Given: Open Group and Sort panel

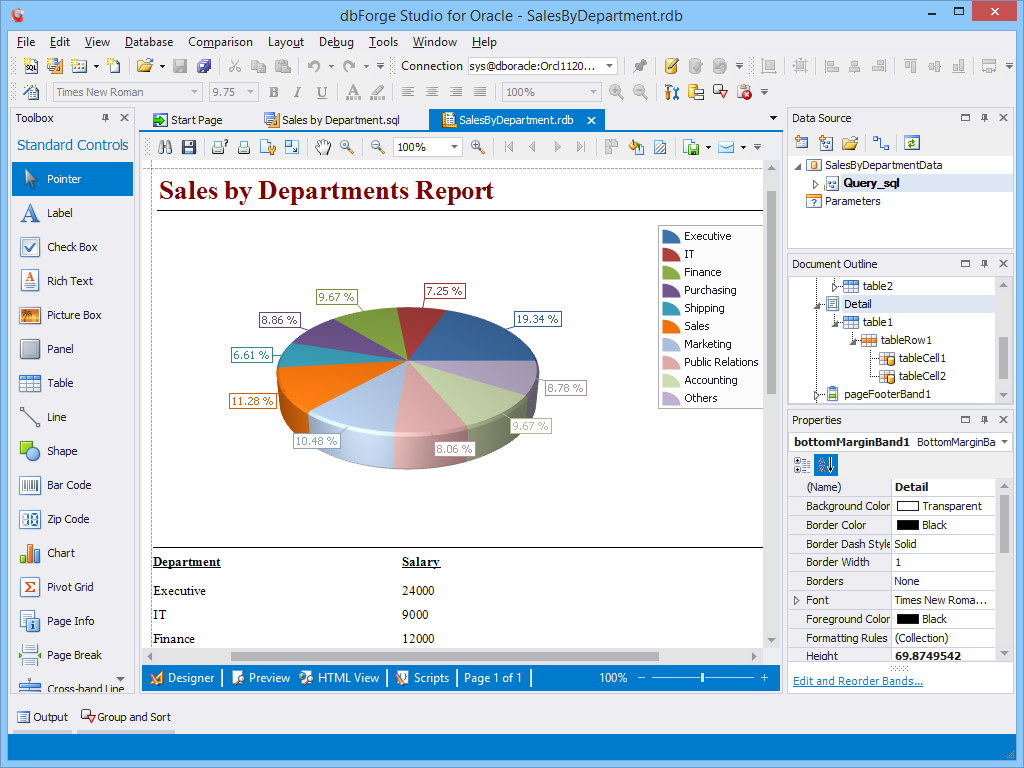Looking at the screenshot, I should pyautogui.click(x=126, y=717).
